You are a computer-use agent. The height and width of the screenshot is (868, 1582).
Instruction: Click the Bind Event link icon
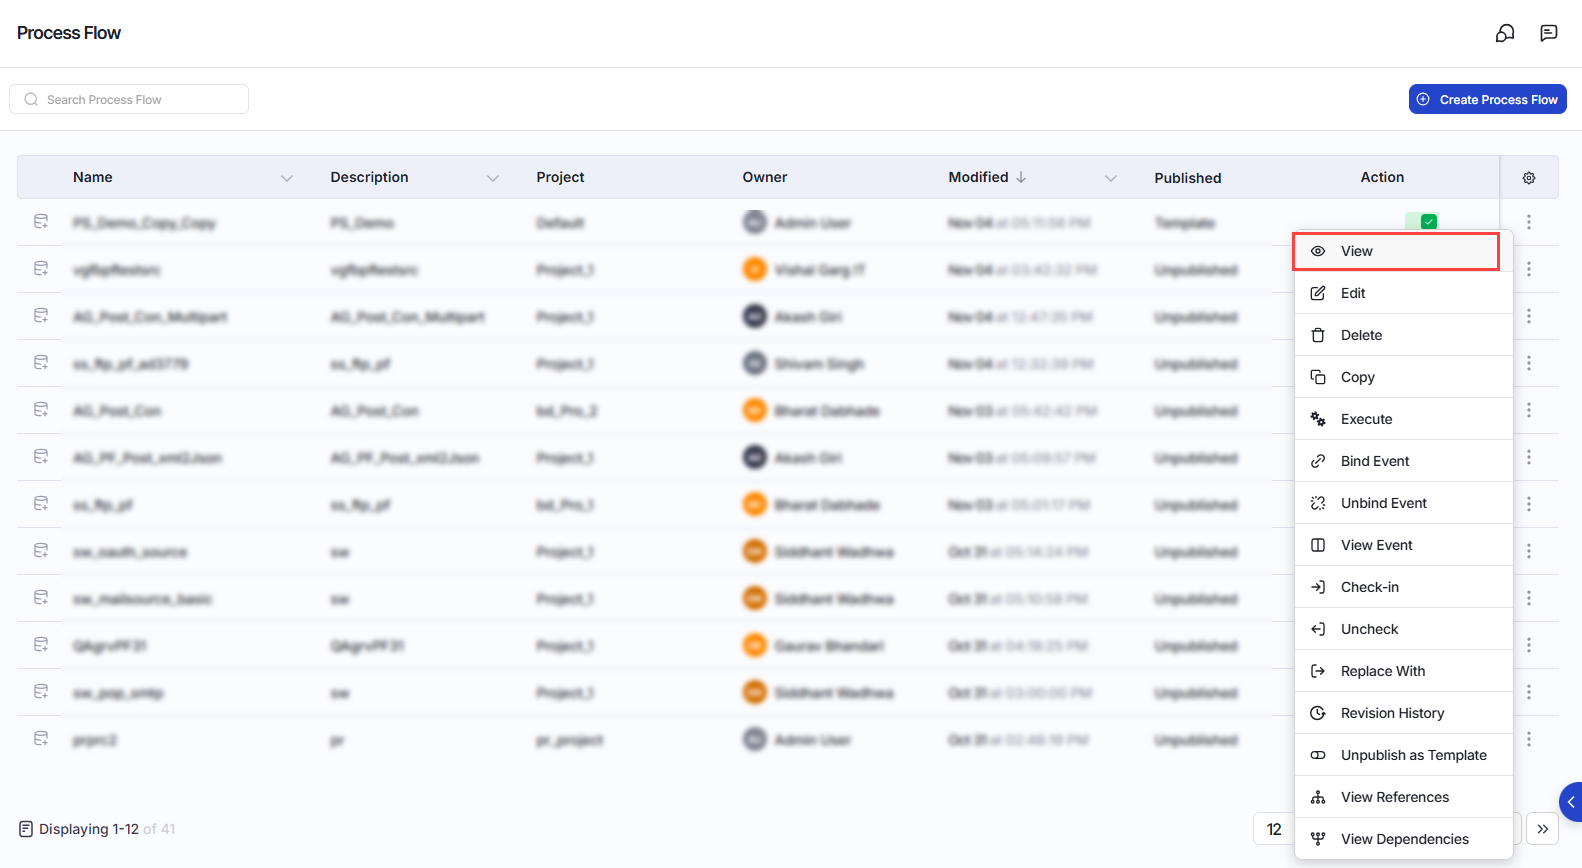[1318, 461]
